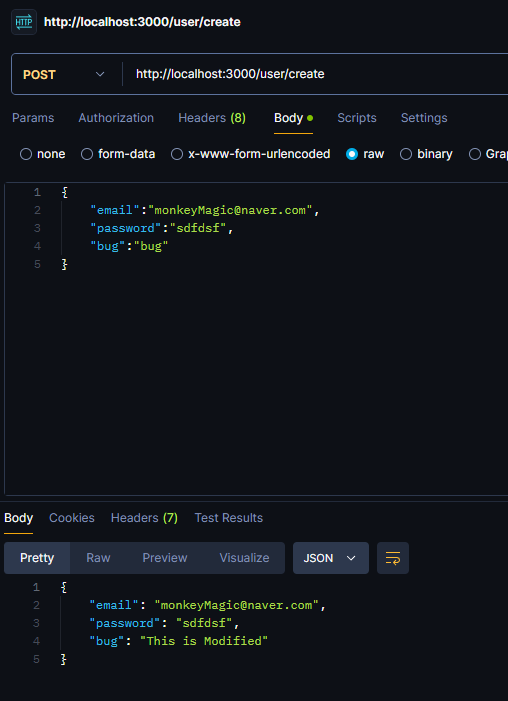
Task: Toggle the word wrap icon in response
Action: point(393,558)
